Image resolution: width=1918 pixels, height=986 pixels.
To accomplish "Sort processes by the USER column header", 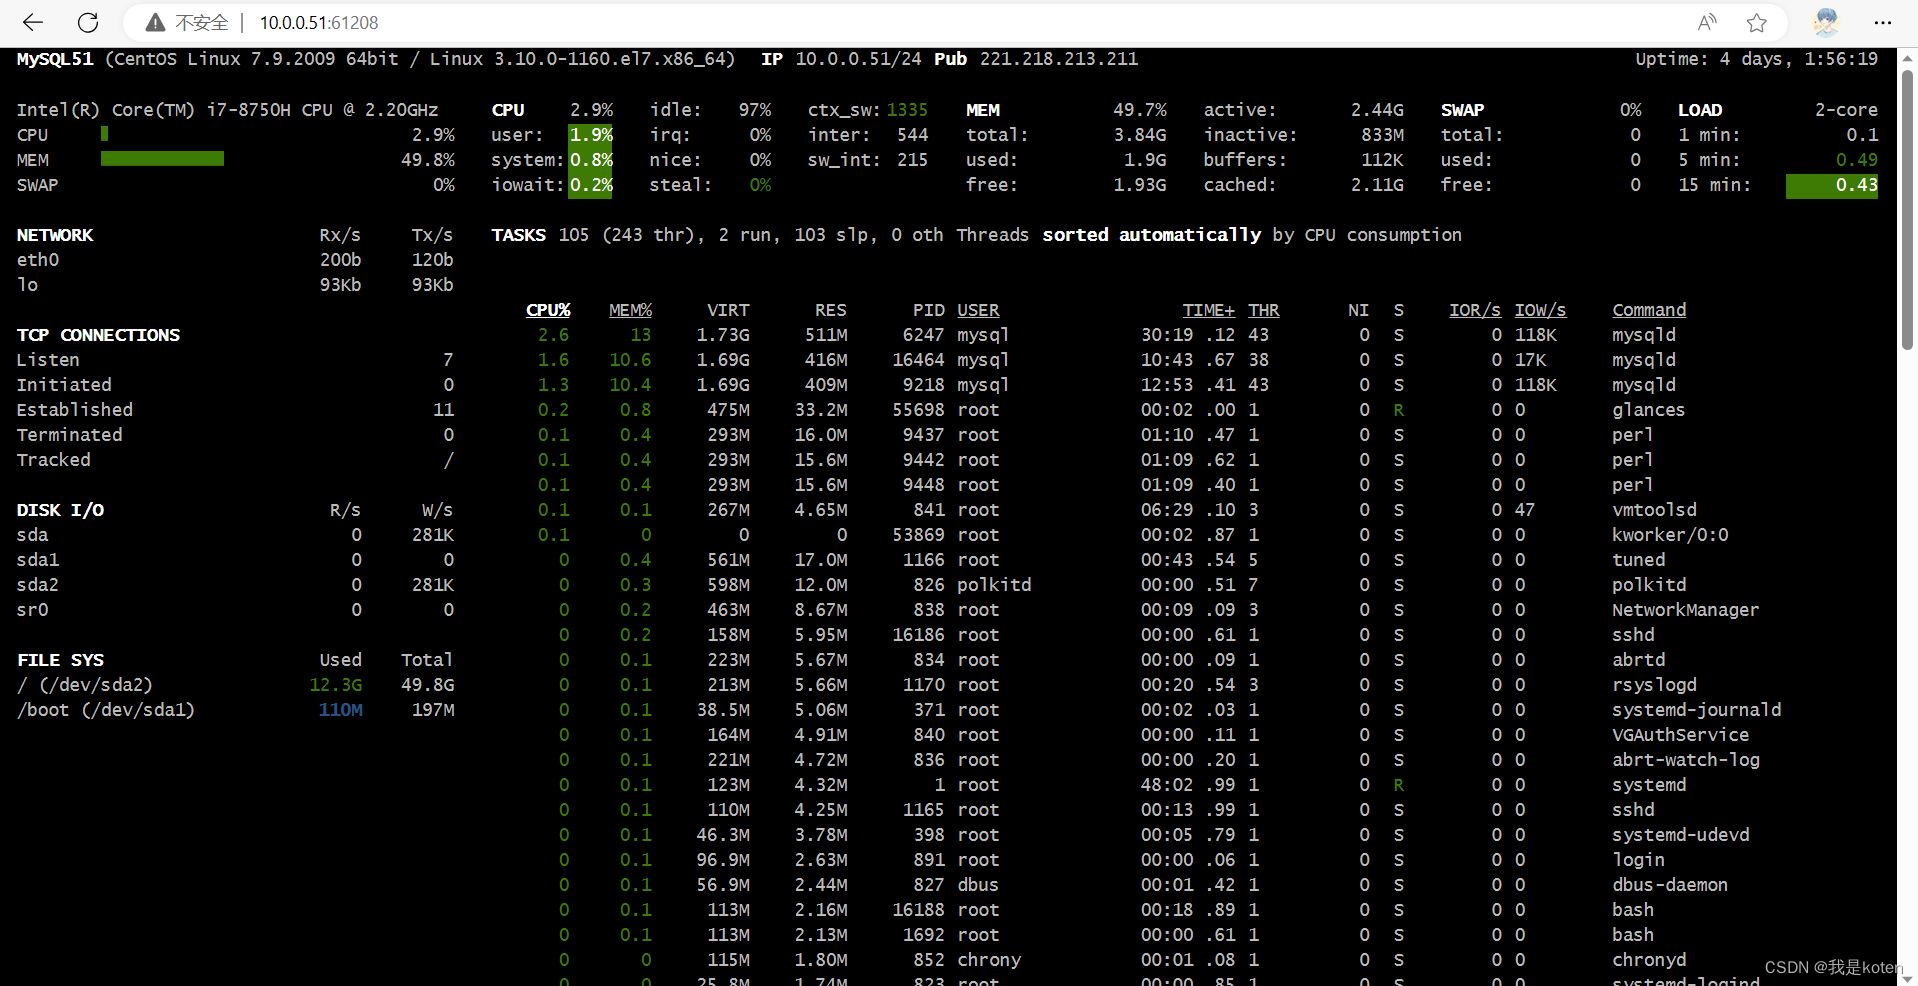I will click(x=978, y=310).
